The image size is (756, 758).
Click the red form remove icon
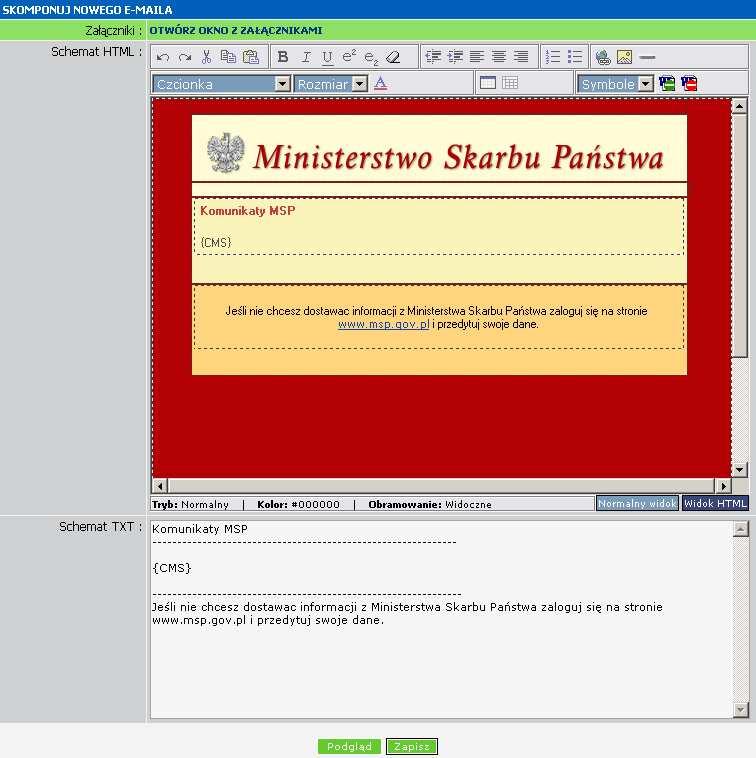(689, 84)
